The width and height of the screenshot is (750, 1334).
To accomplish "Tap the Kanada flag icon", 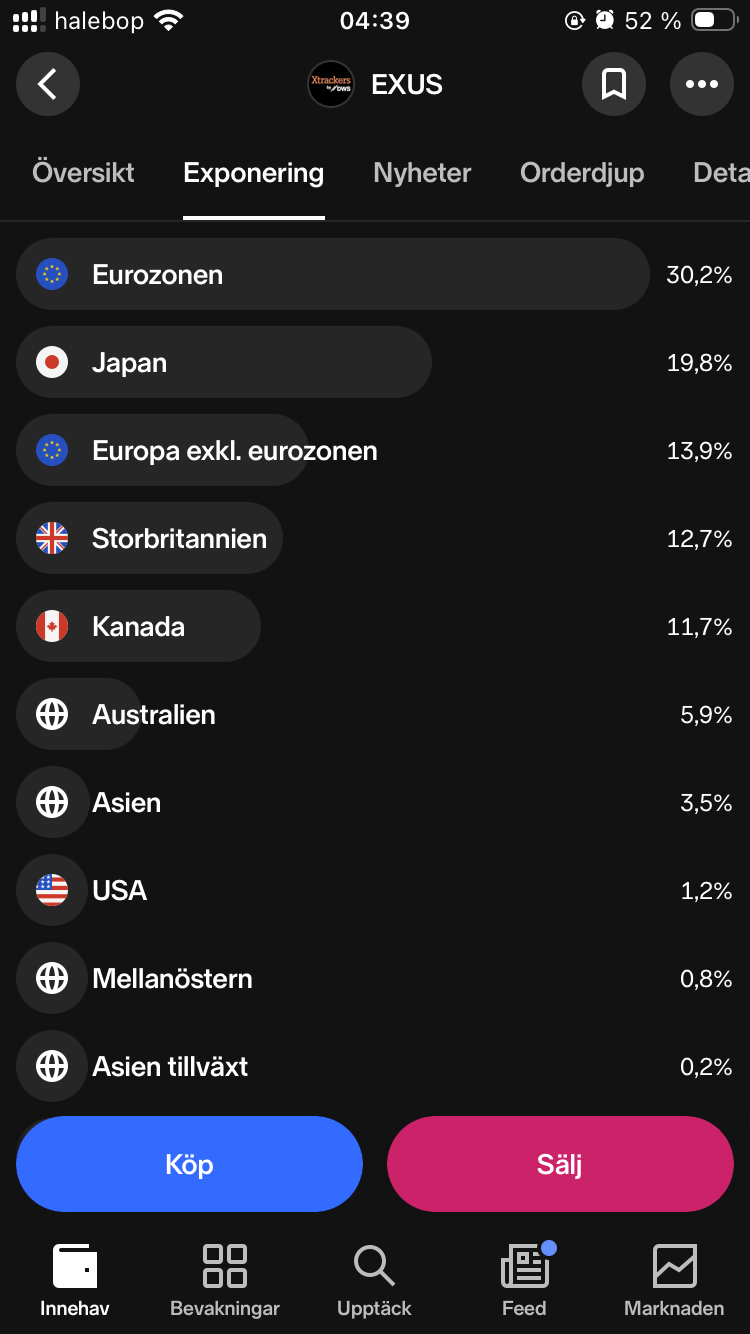I will pos(52,626).
